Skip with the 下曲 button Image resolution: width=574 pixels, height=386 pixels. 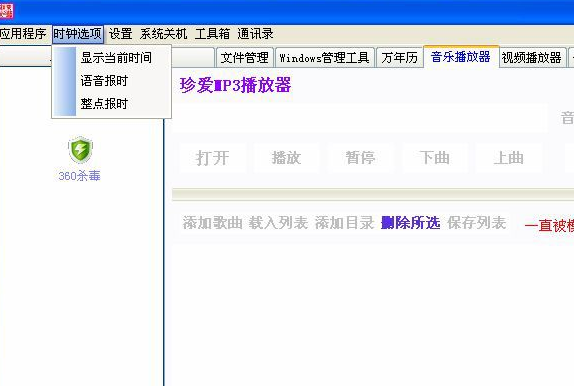click(x=435, y=158)
